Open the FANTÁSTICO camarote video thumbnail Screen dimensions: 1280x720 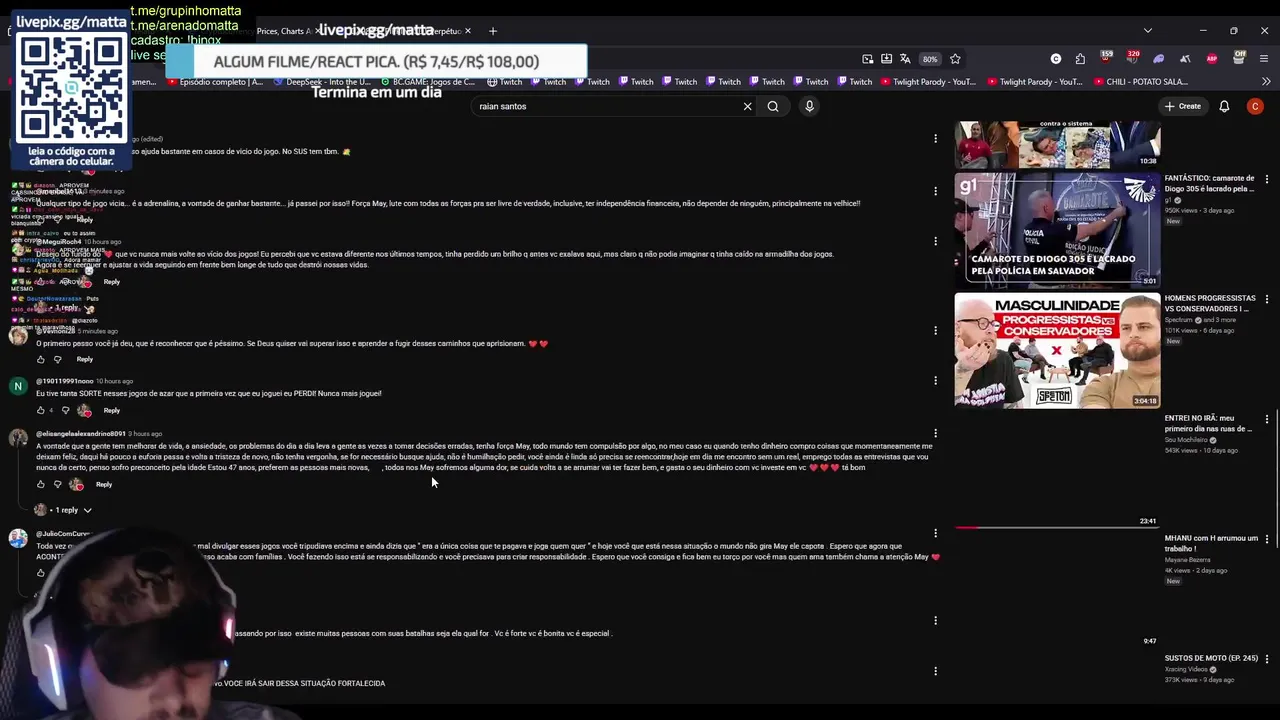[1057, 230]
